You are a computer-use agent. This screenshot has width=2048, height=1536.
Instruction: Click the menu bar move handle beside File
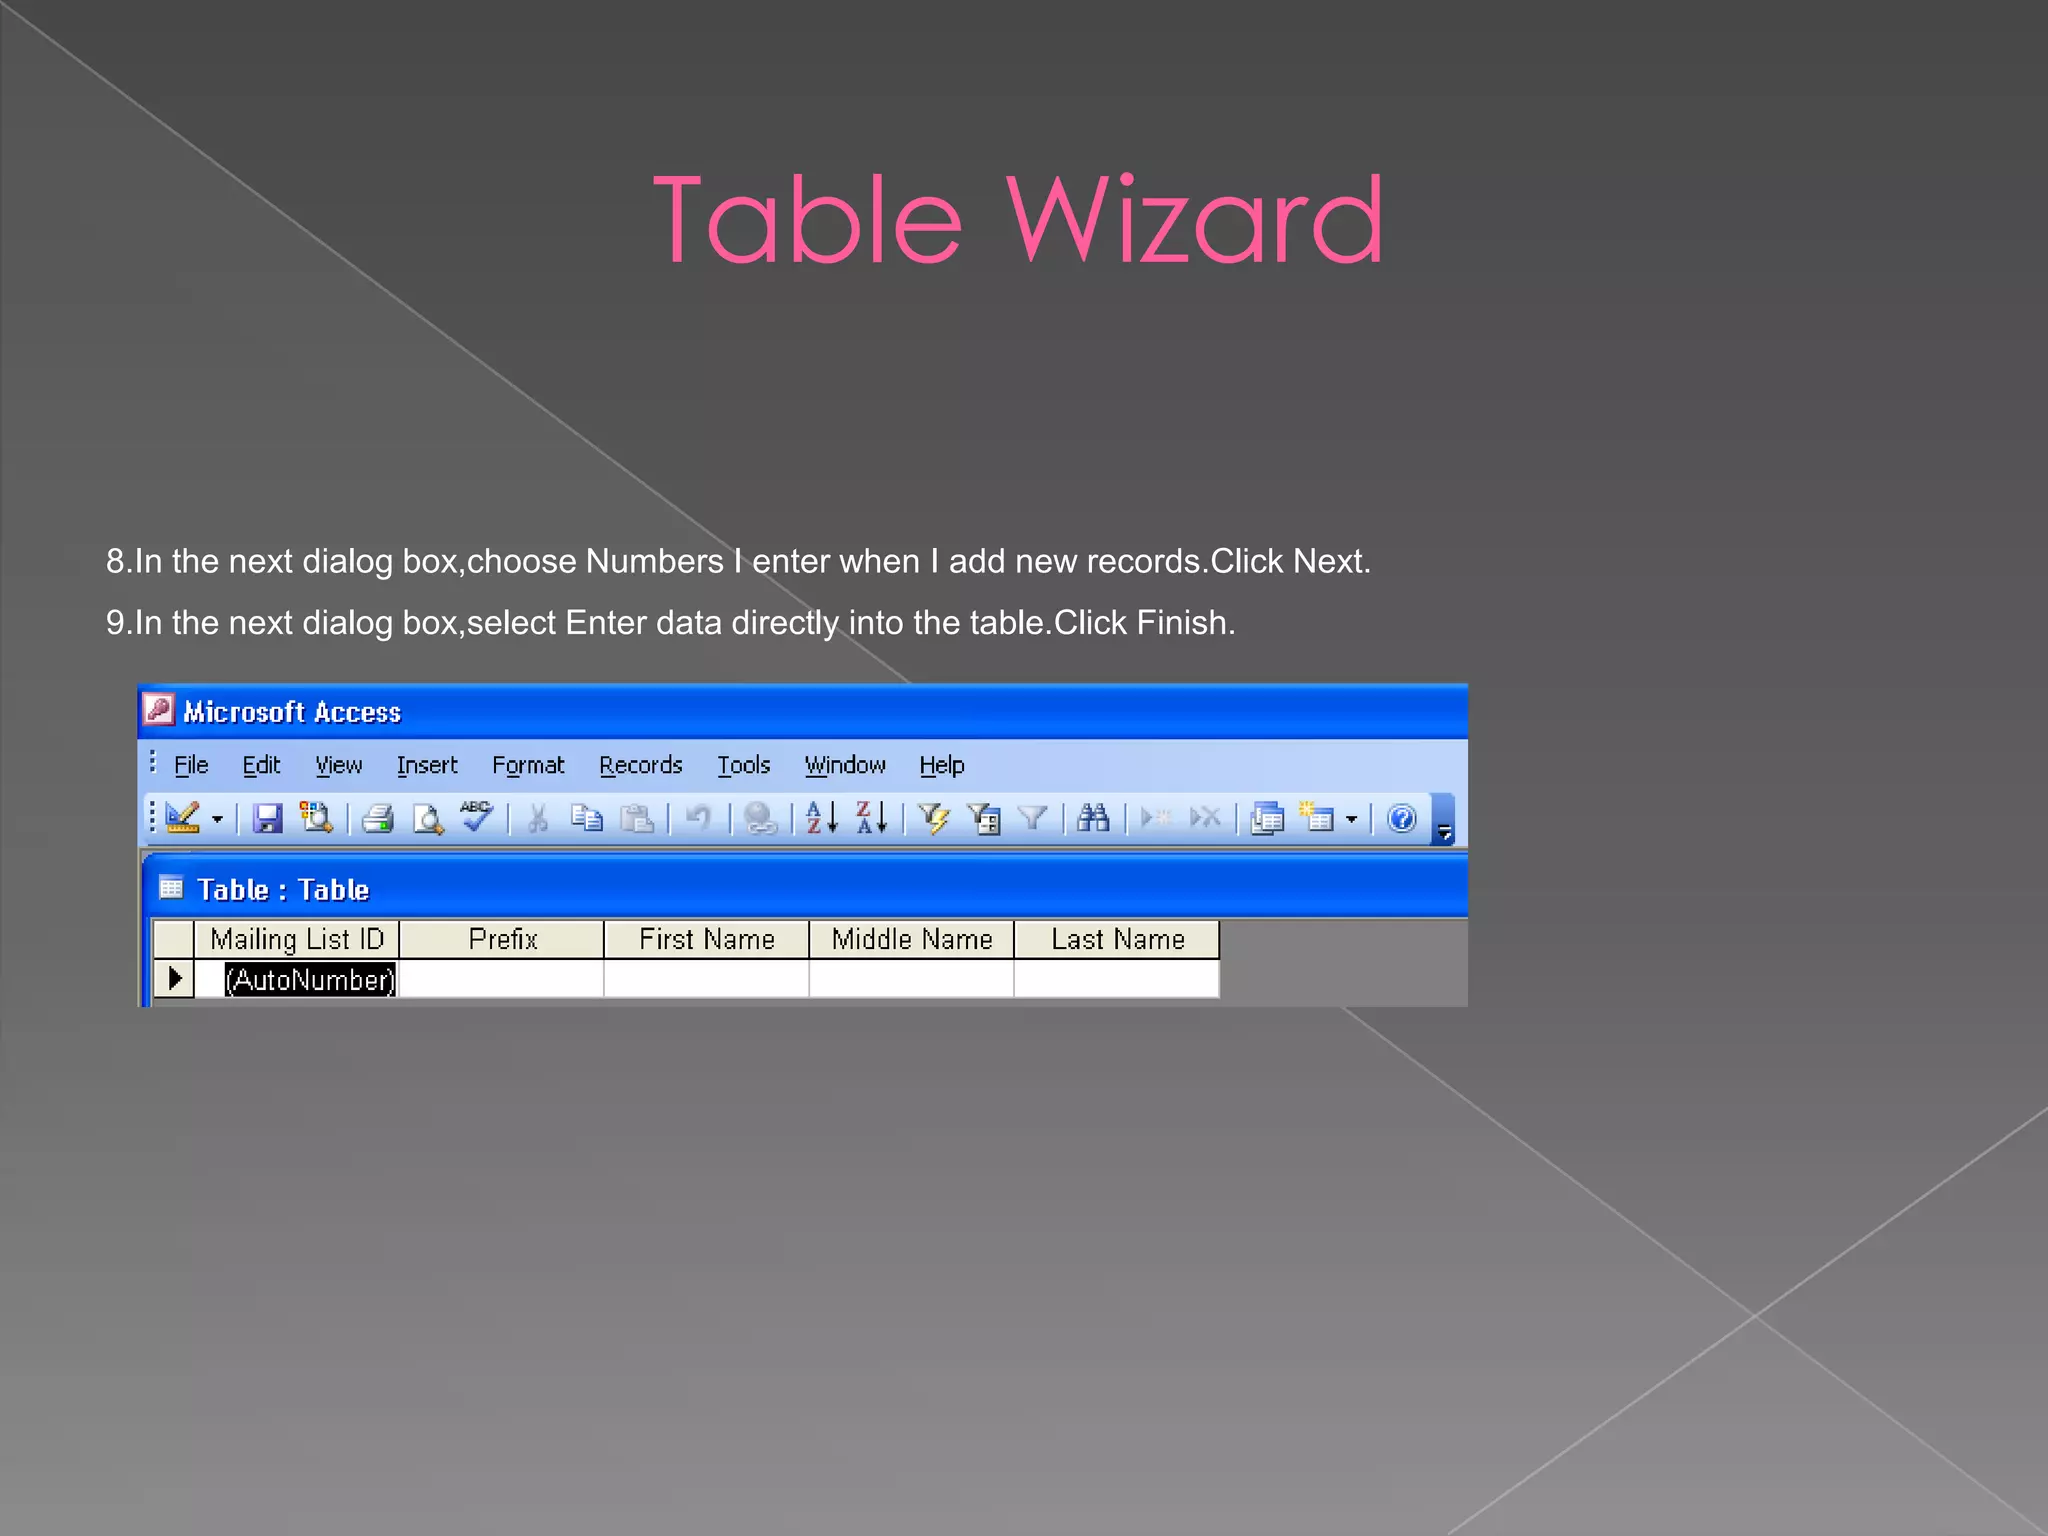click(x=152, y=763)
